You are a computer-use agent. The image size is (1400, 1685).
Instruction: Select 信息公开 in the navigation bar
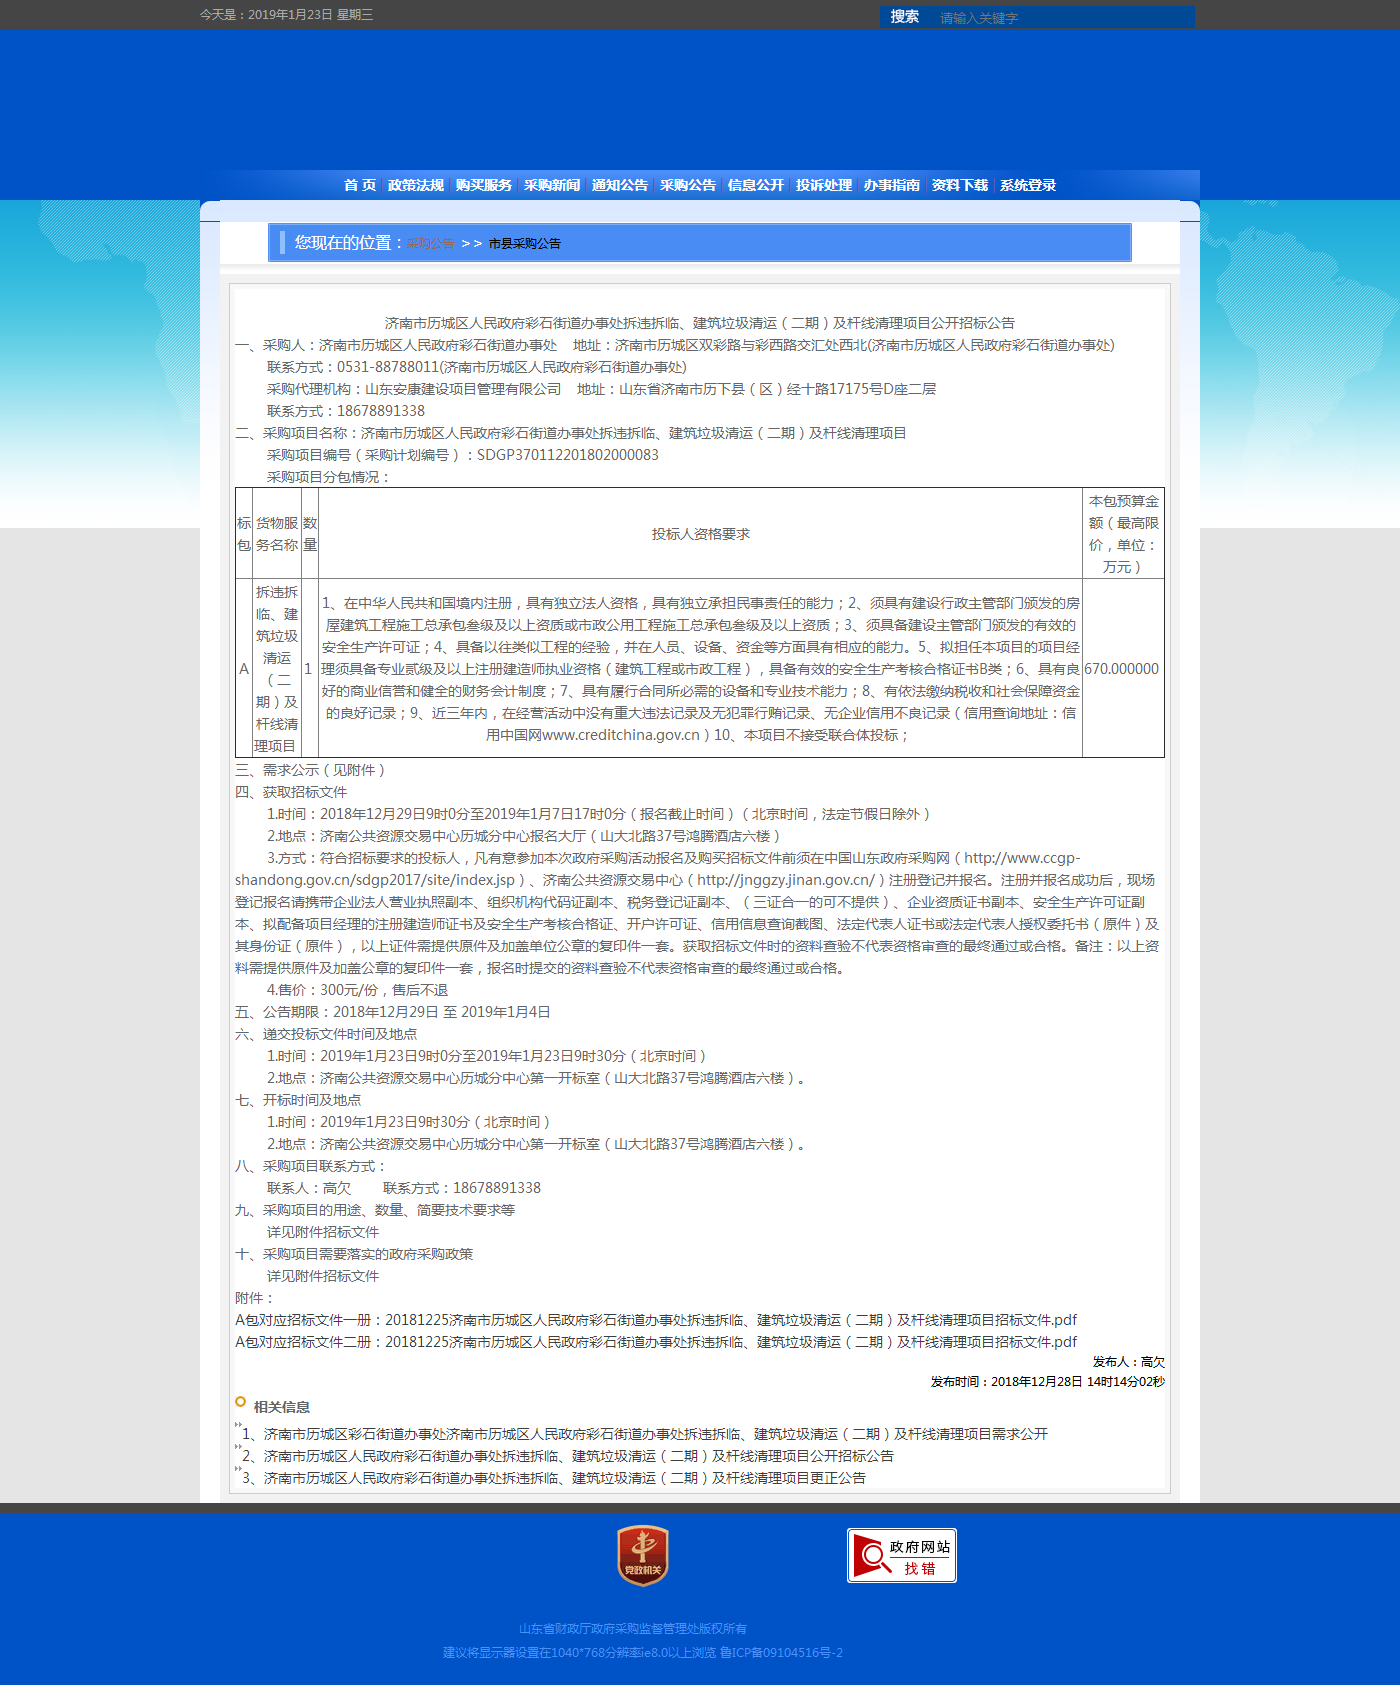[756, 185]
